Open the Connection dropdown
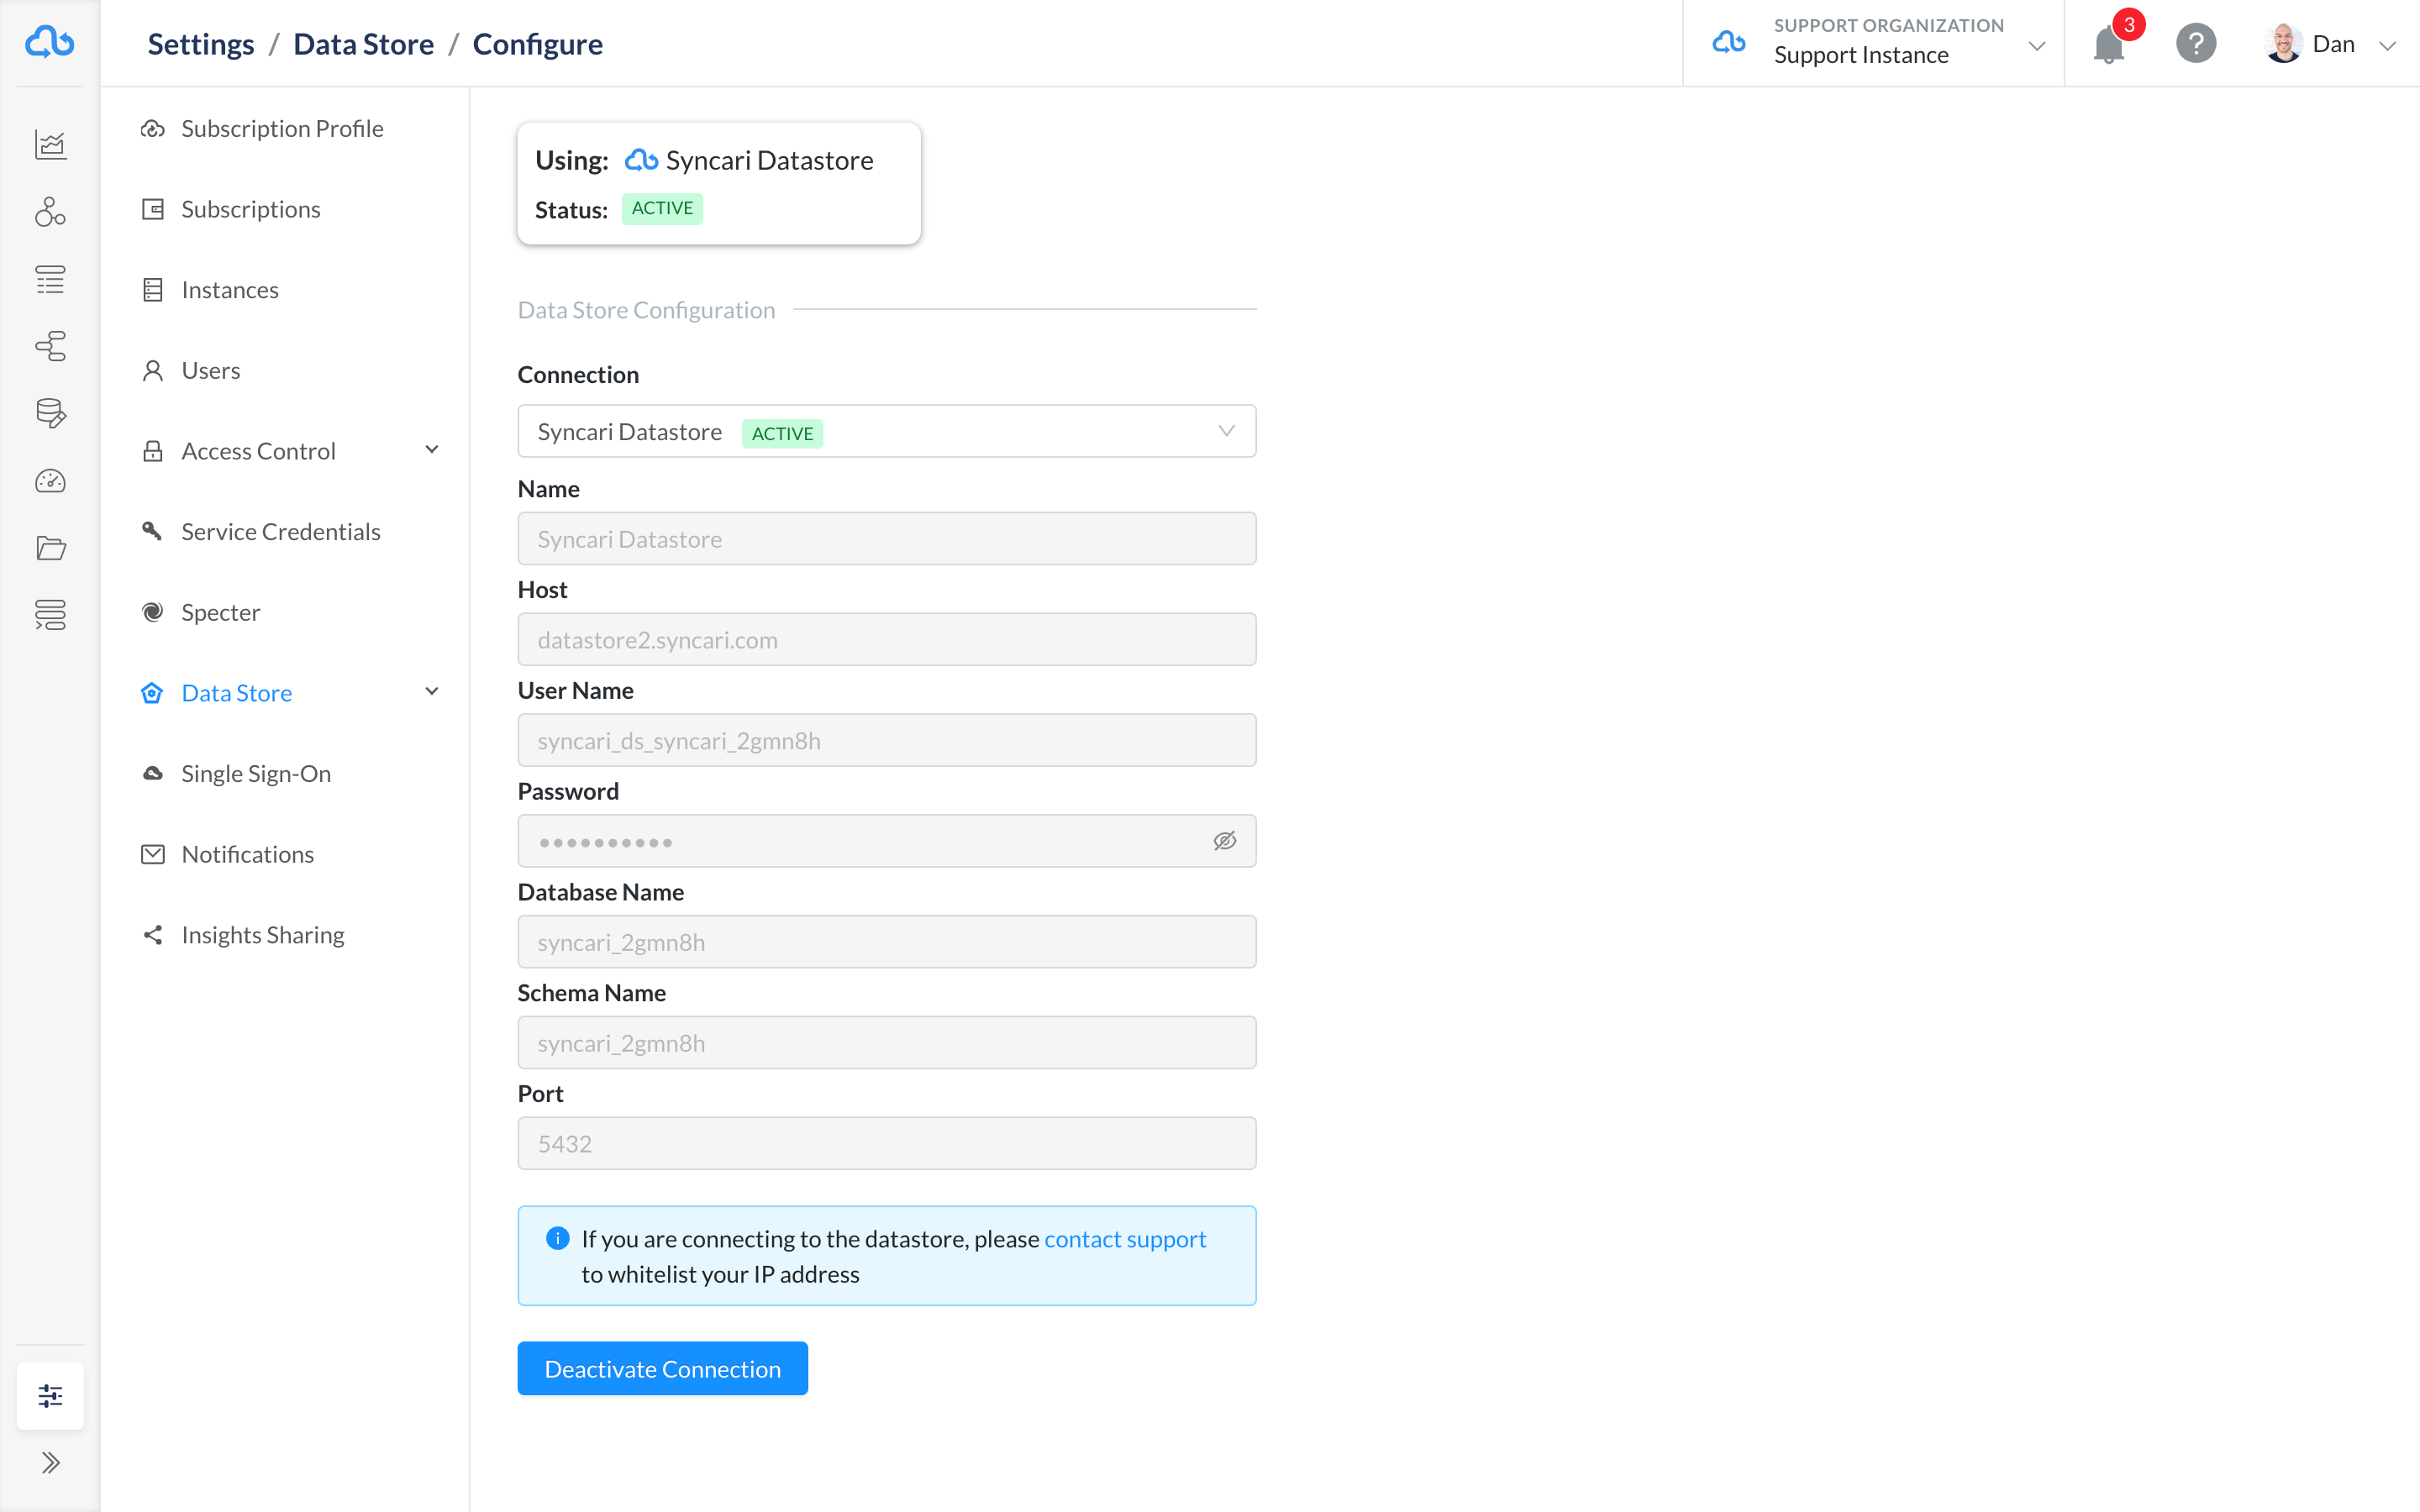 click(x=887, y=432)
